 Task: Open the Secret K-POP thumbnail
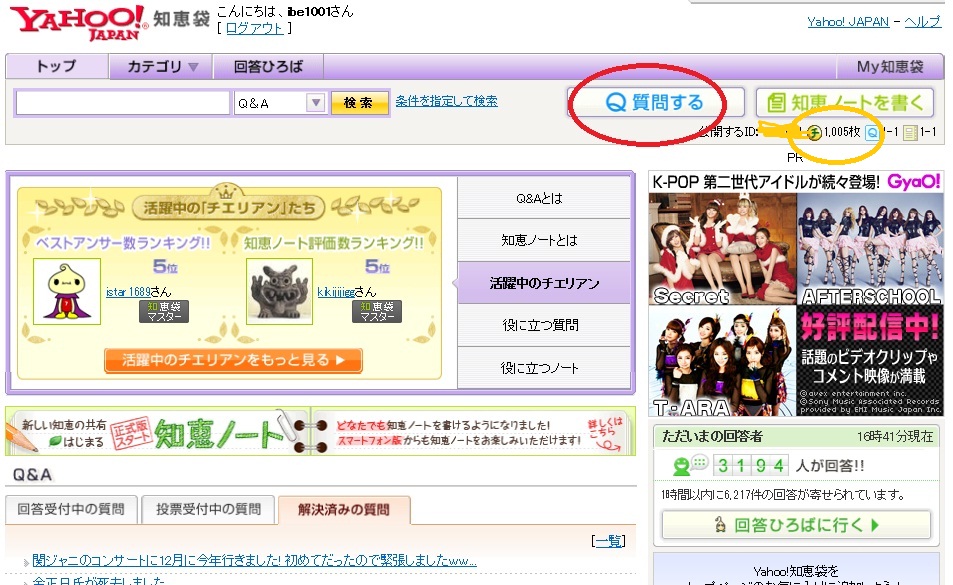[x=723, y=249]
